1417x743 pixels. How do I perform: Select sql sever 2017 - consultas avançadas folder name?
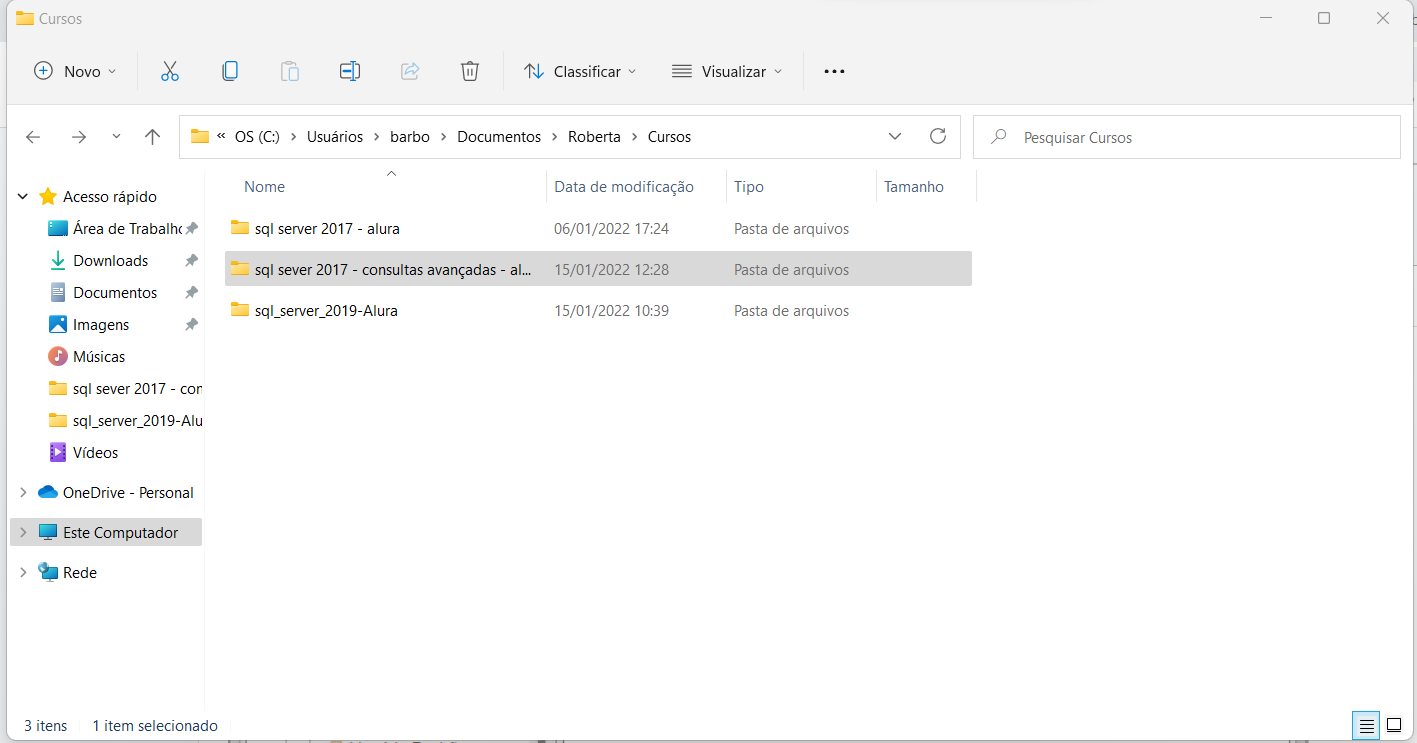coord(393,270)
